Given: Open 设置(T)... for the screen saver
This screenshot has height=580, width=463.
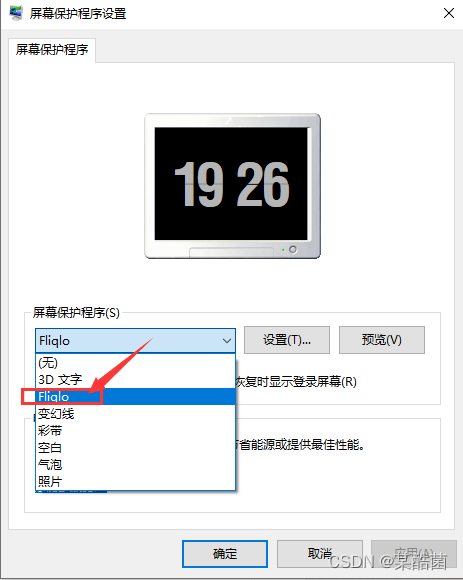Looking at the screenshot, I should point(287,340).
